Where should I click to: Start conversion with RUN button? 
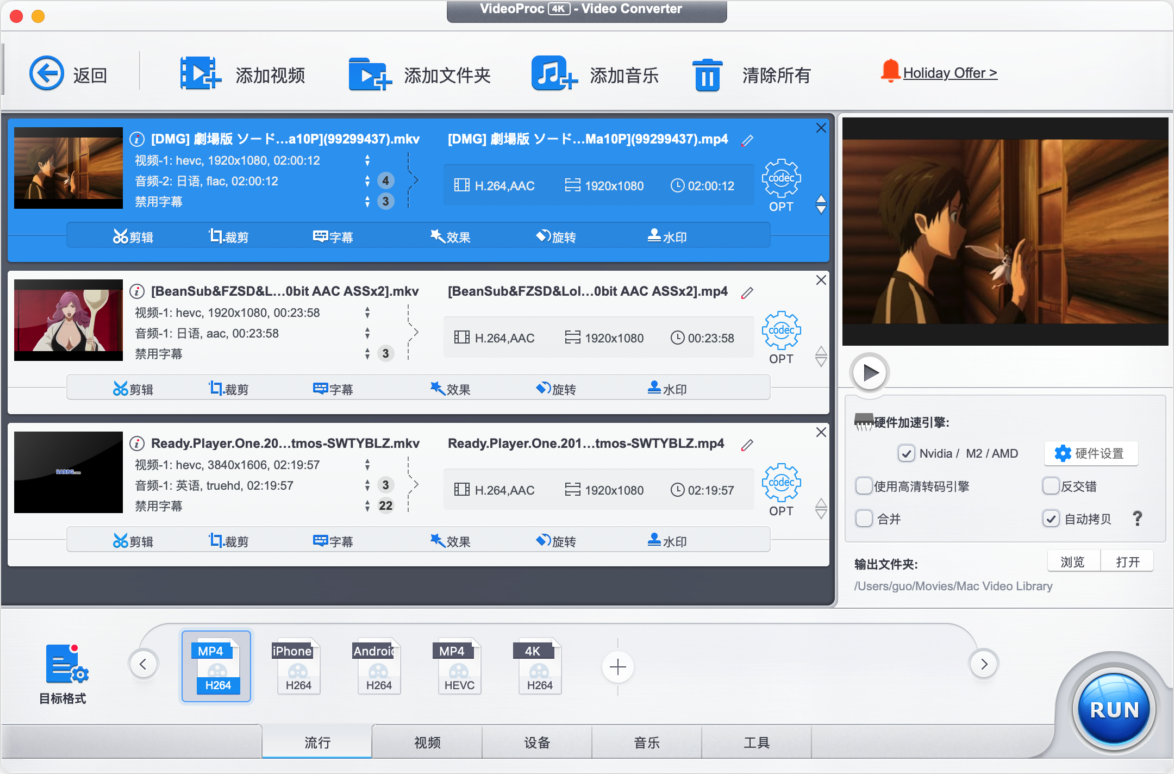(1113, 709)
